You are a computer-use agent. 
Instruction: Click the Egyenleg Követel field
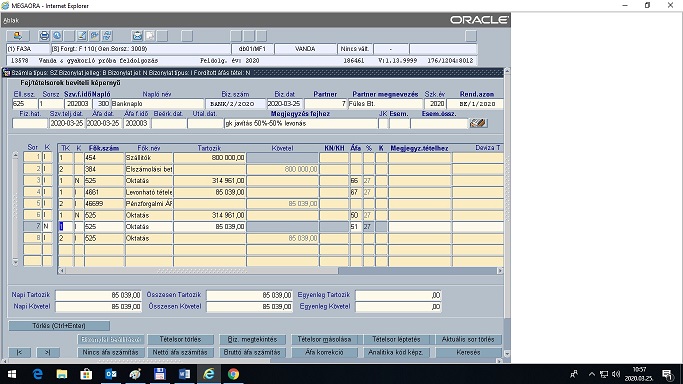click(x=399, y=307)
